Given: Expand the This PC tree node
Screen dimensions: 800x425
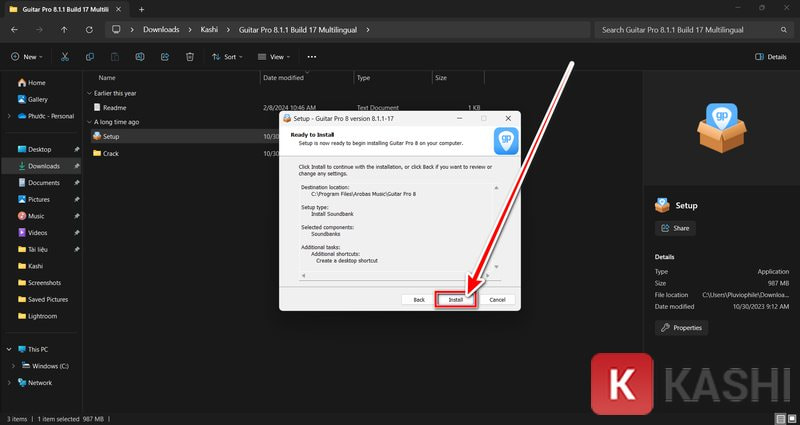Looking at the screenshot, I should pyautogui.click(x=9, y=349).
